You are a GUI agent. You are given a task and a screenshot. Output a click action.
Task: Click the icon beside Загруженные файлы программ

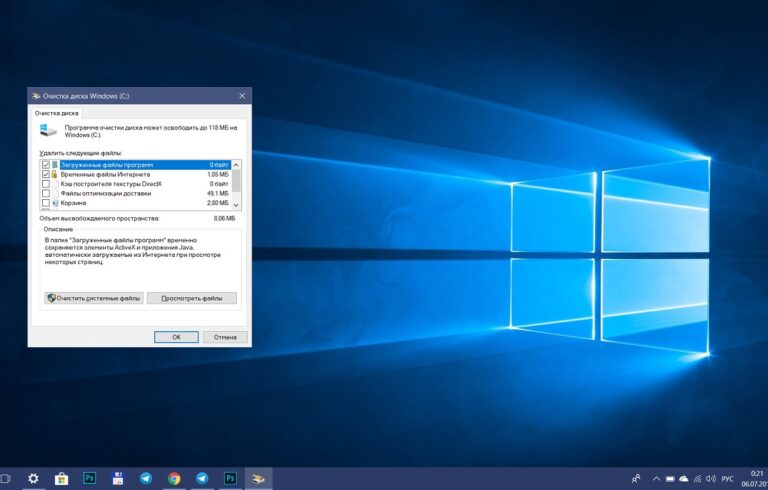click(x=55, y=165)
